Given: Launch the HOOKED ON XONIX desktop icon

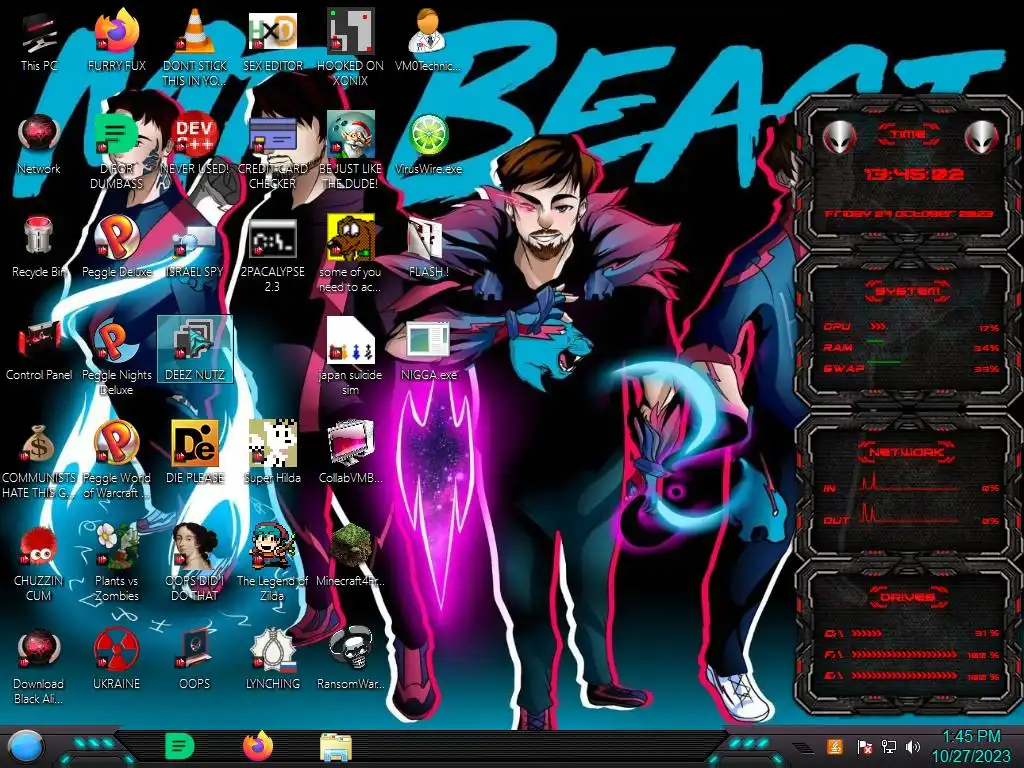Looking at the screenshot, I should (x=350, y=47).
